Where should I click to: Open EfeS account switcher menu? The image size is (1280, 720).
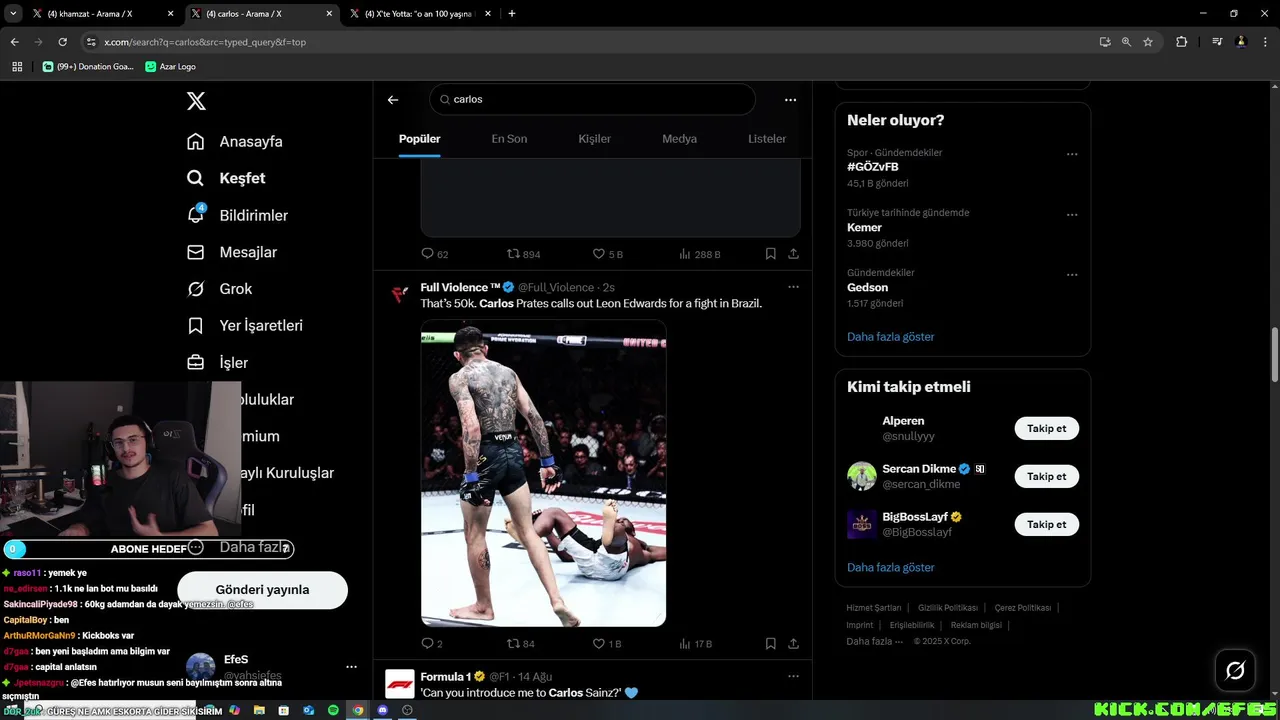(351, 667)
